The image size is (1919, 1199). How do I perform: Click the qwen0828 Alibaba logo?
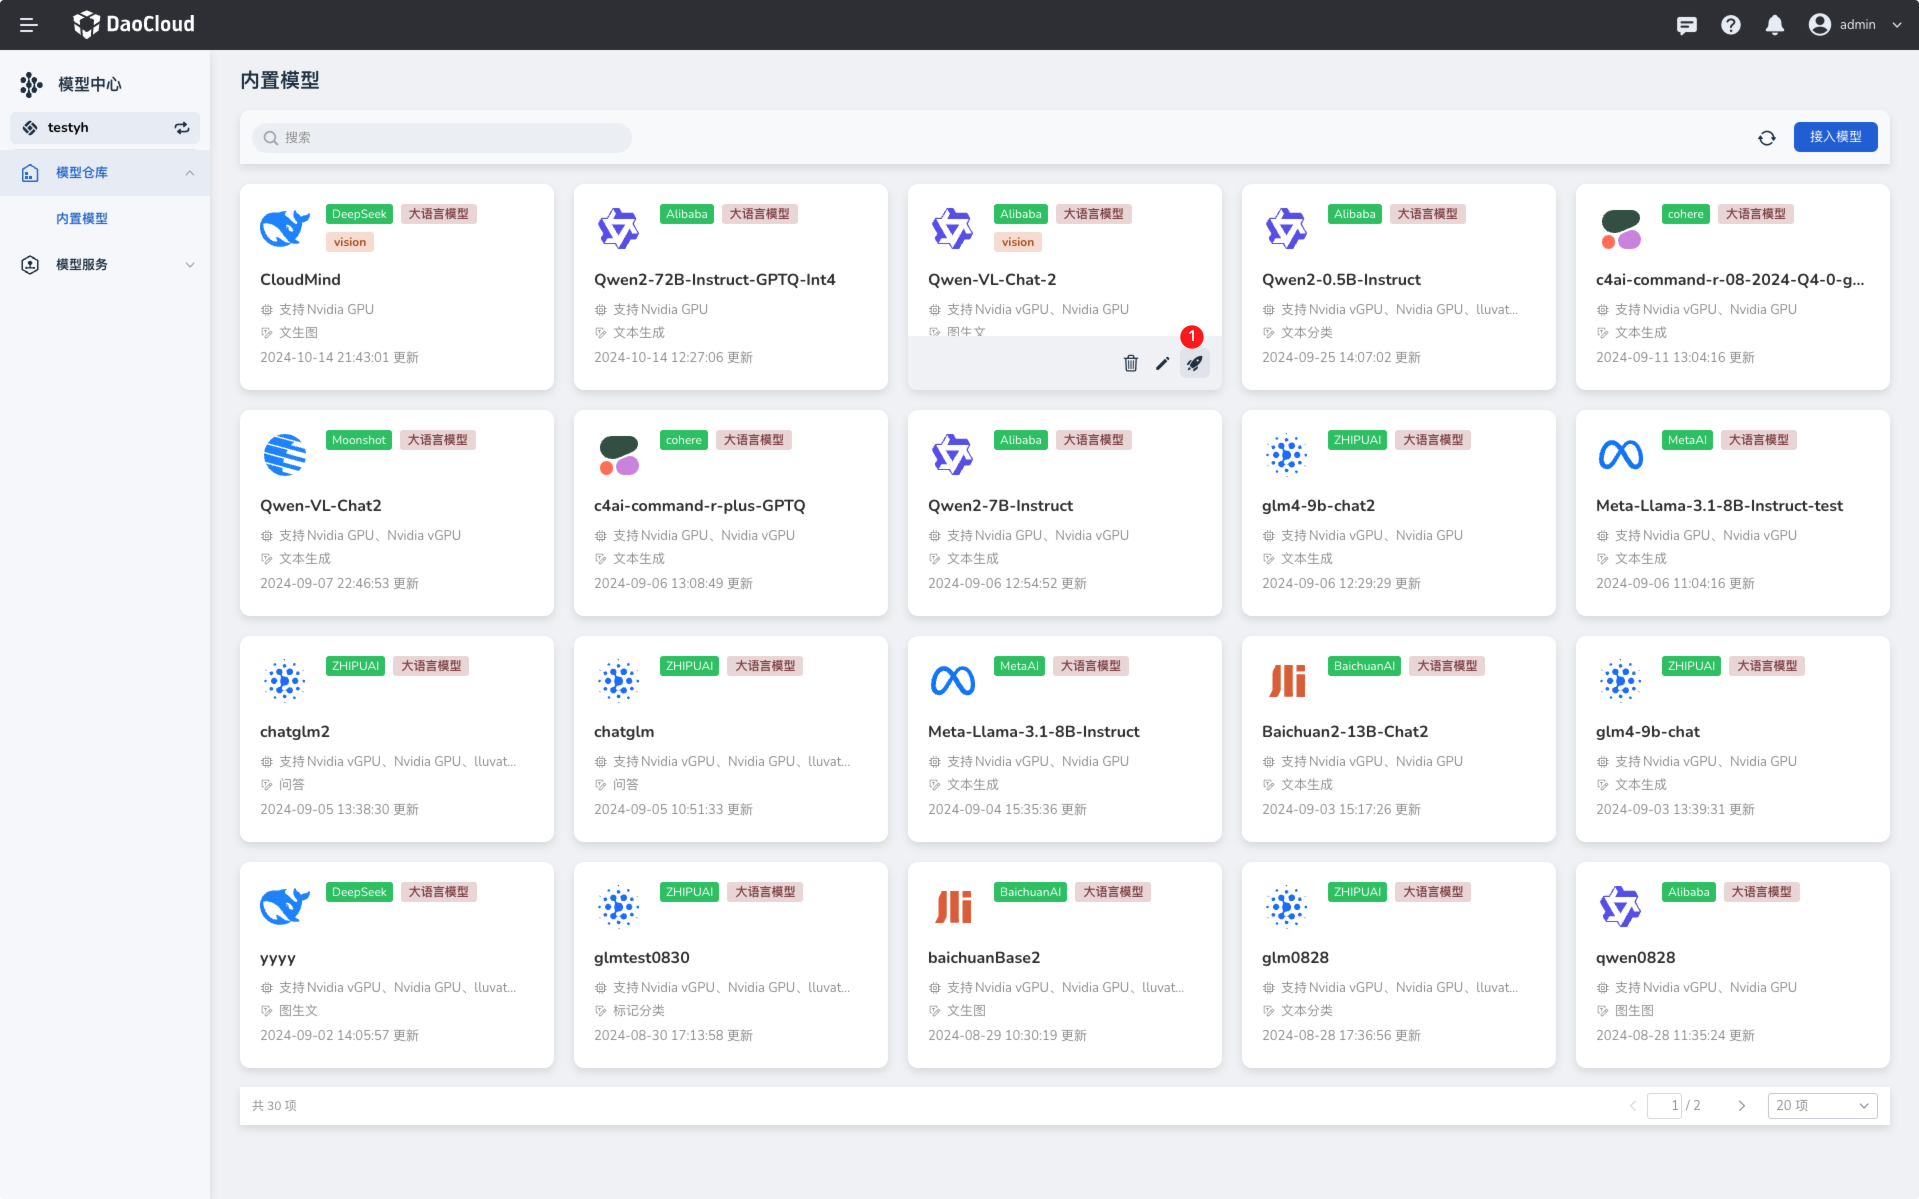point(1620,907)
